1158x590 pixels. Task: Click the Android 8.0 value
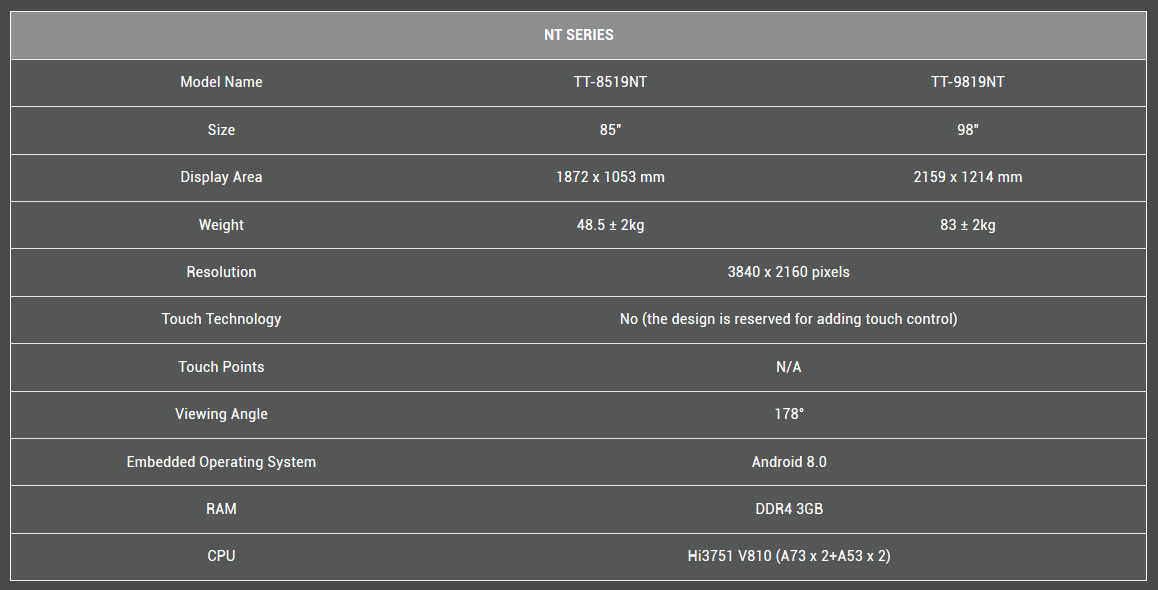tap(788, 462)
